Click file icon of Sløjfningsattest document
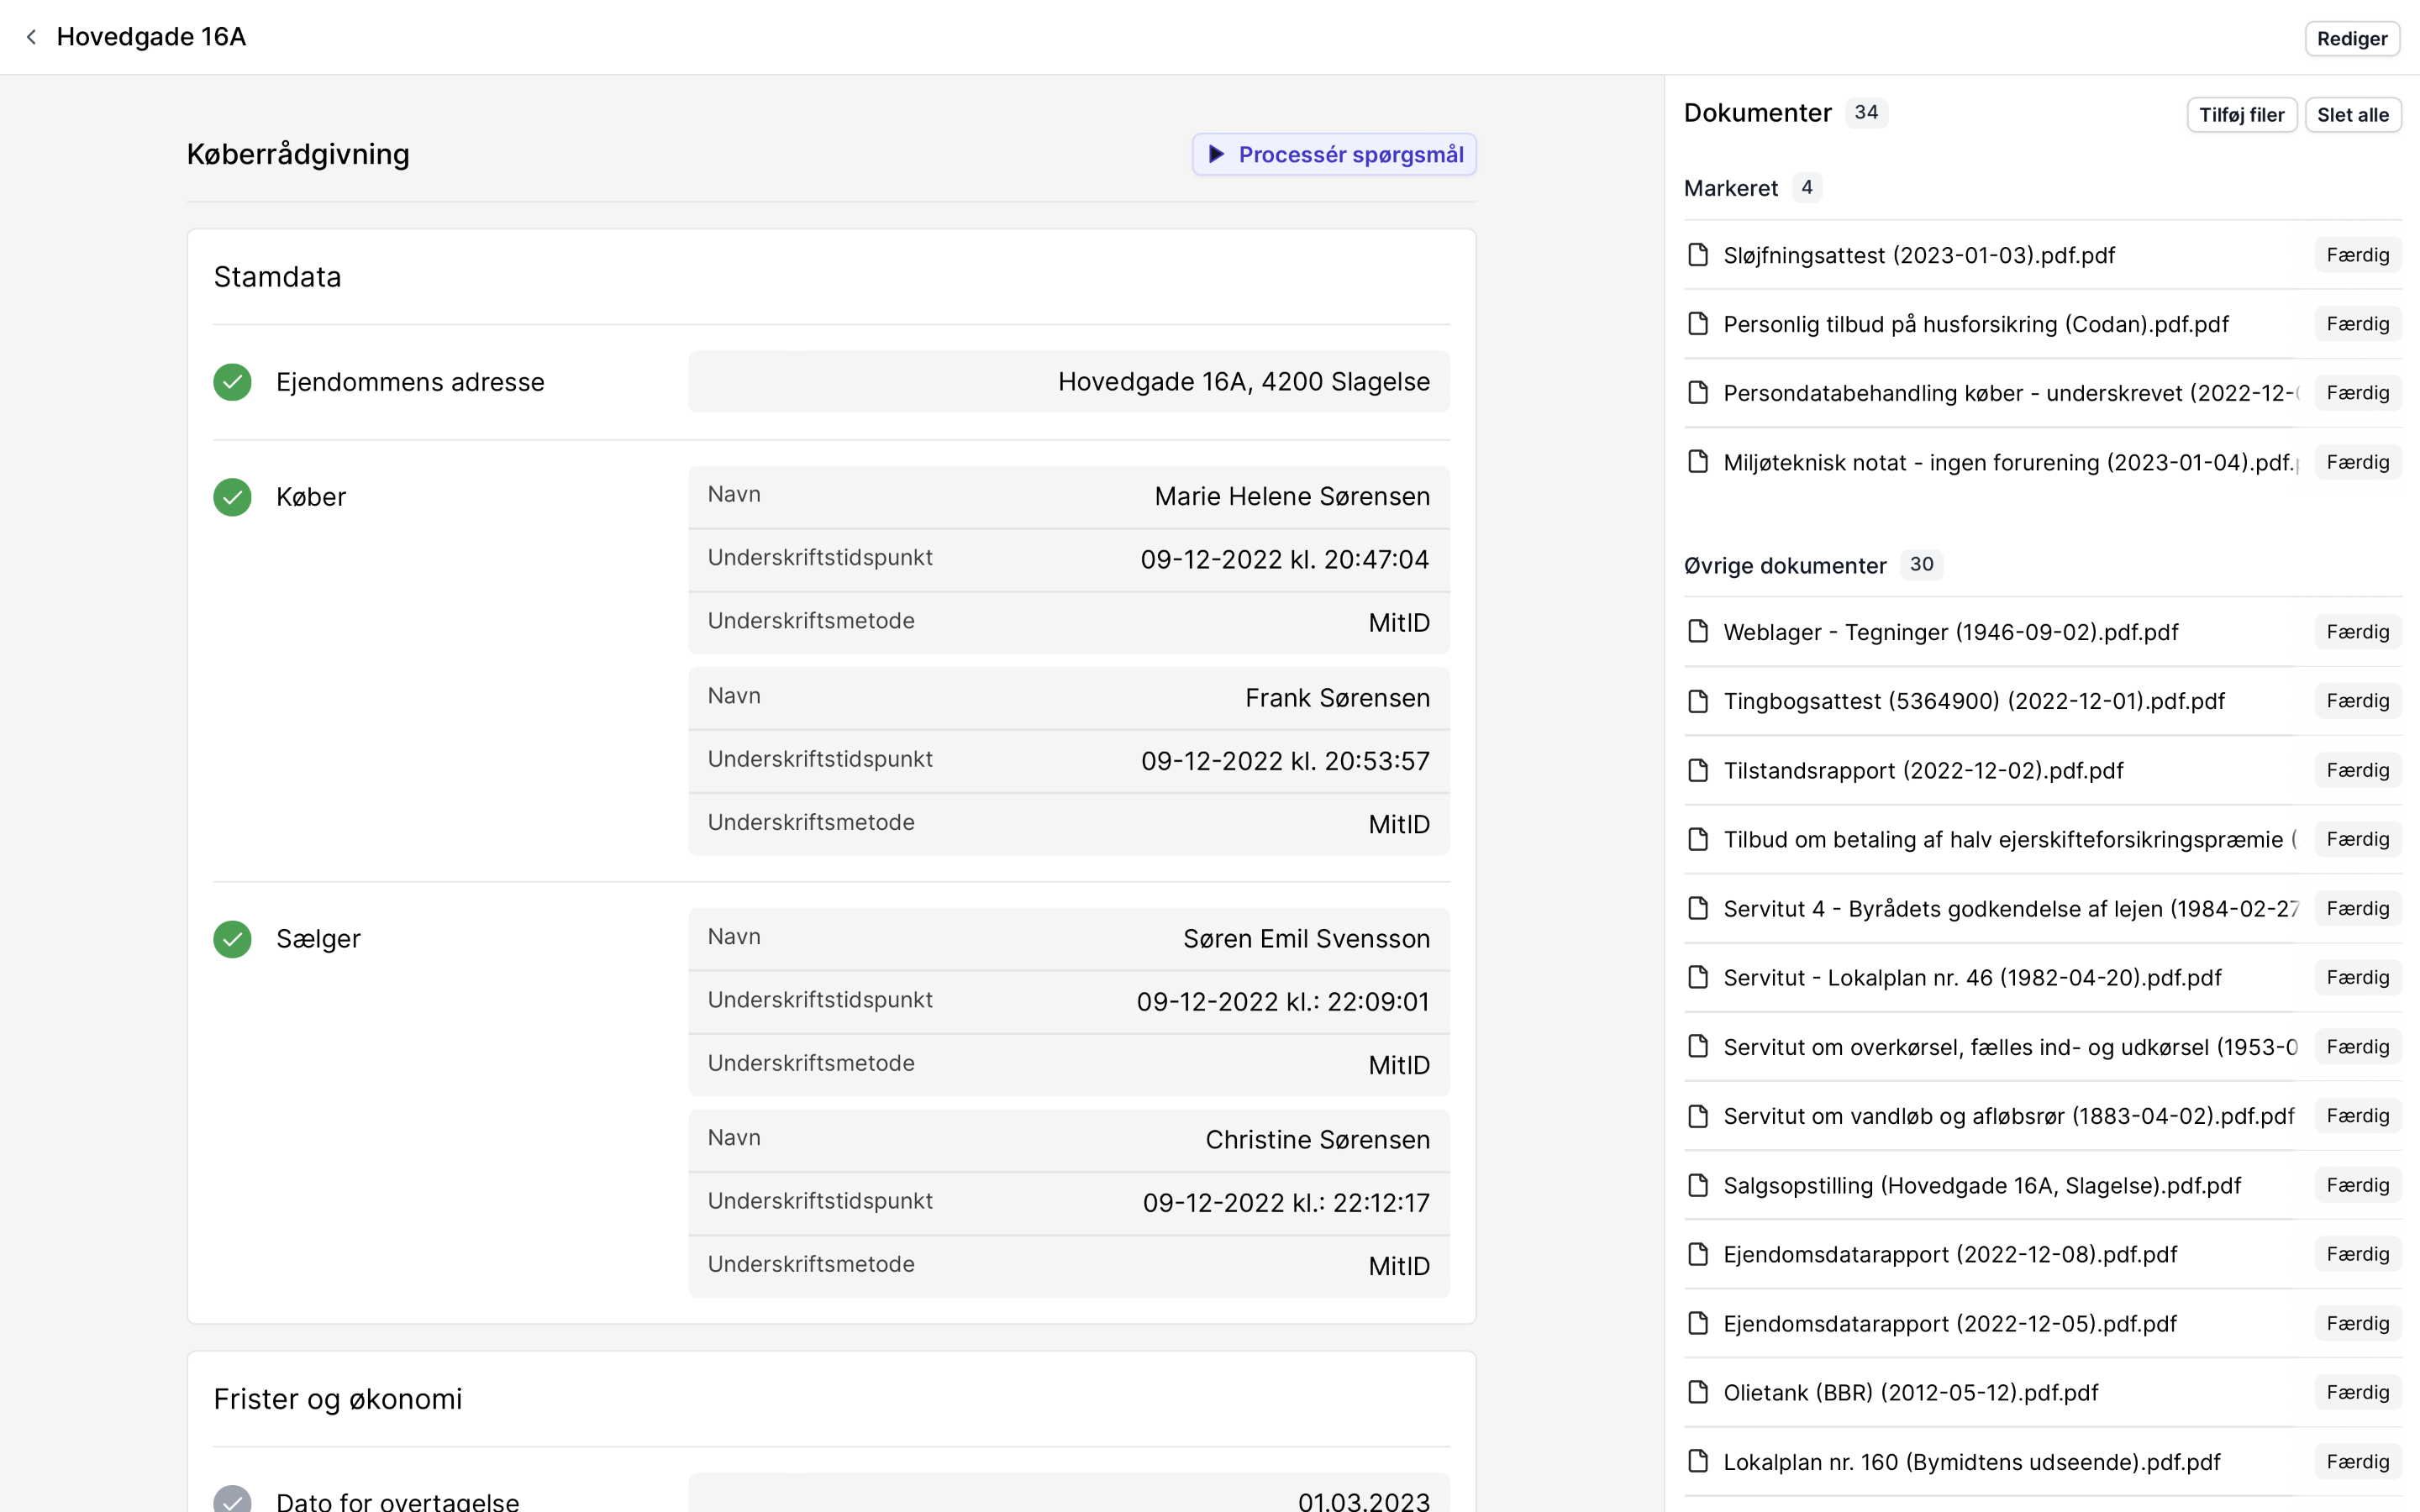Viewport: 2420px width, 1512px height. [1697, 255]
